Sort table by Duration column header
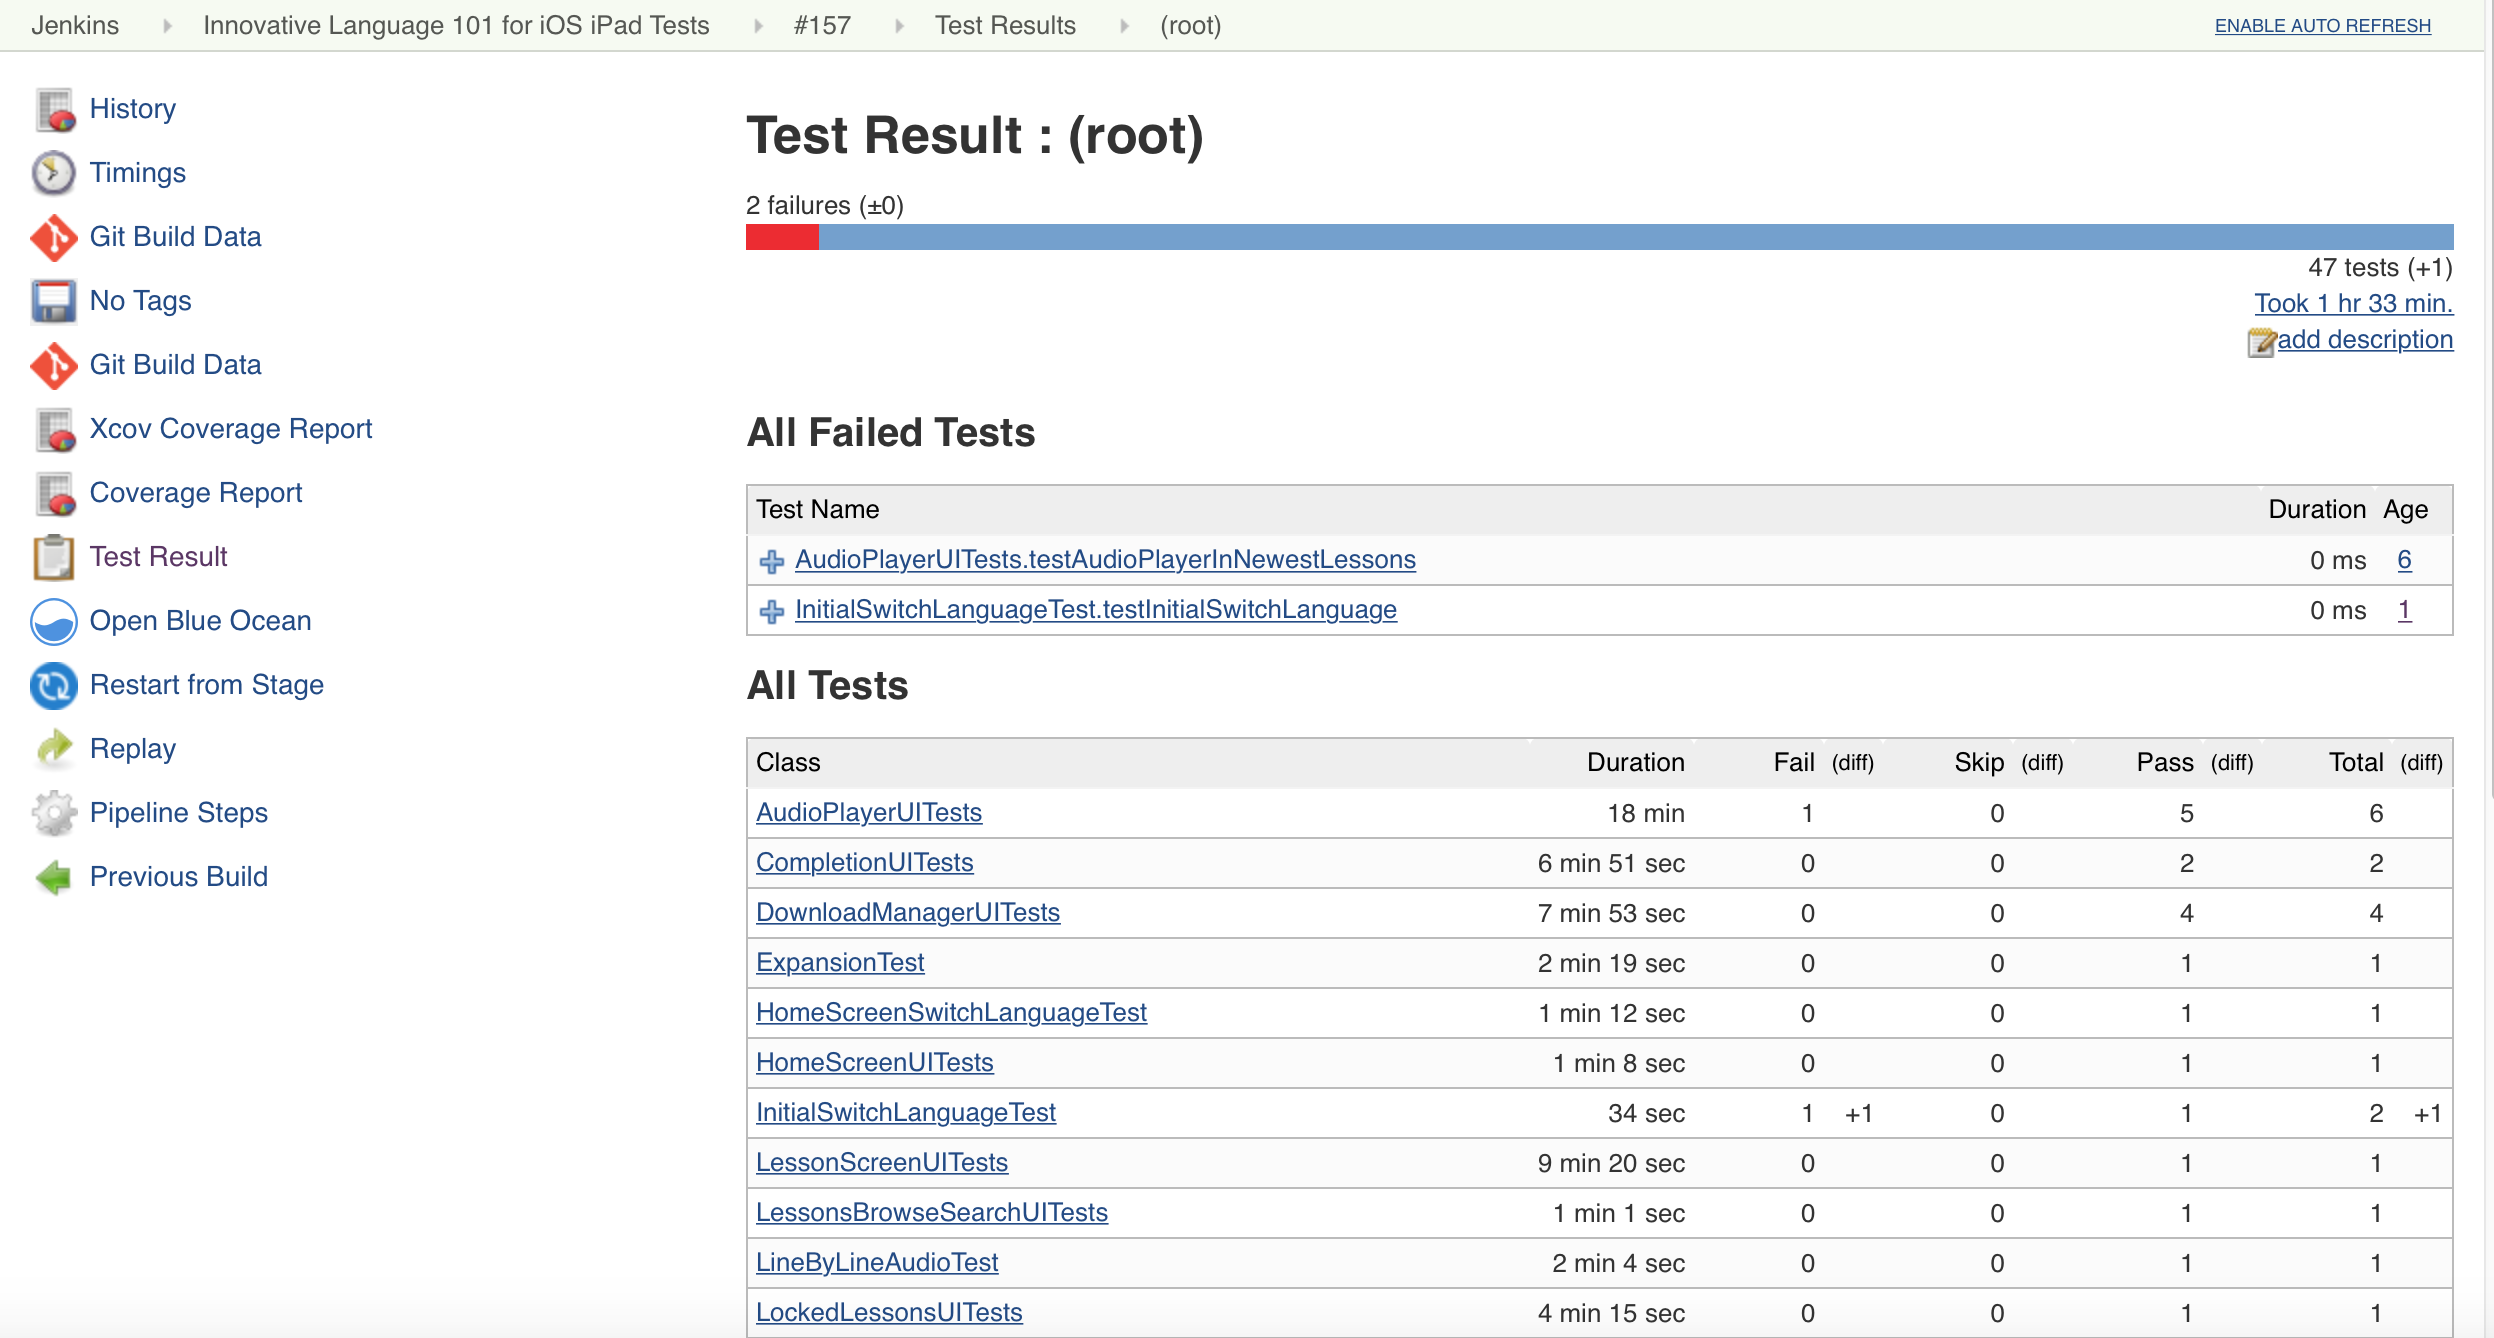The width and height of the screenshot is (2494, 1338). [x=1634, y=763]
